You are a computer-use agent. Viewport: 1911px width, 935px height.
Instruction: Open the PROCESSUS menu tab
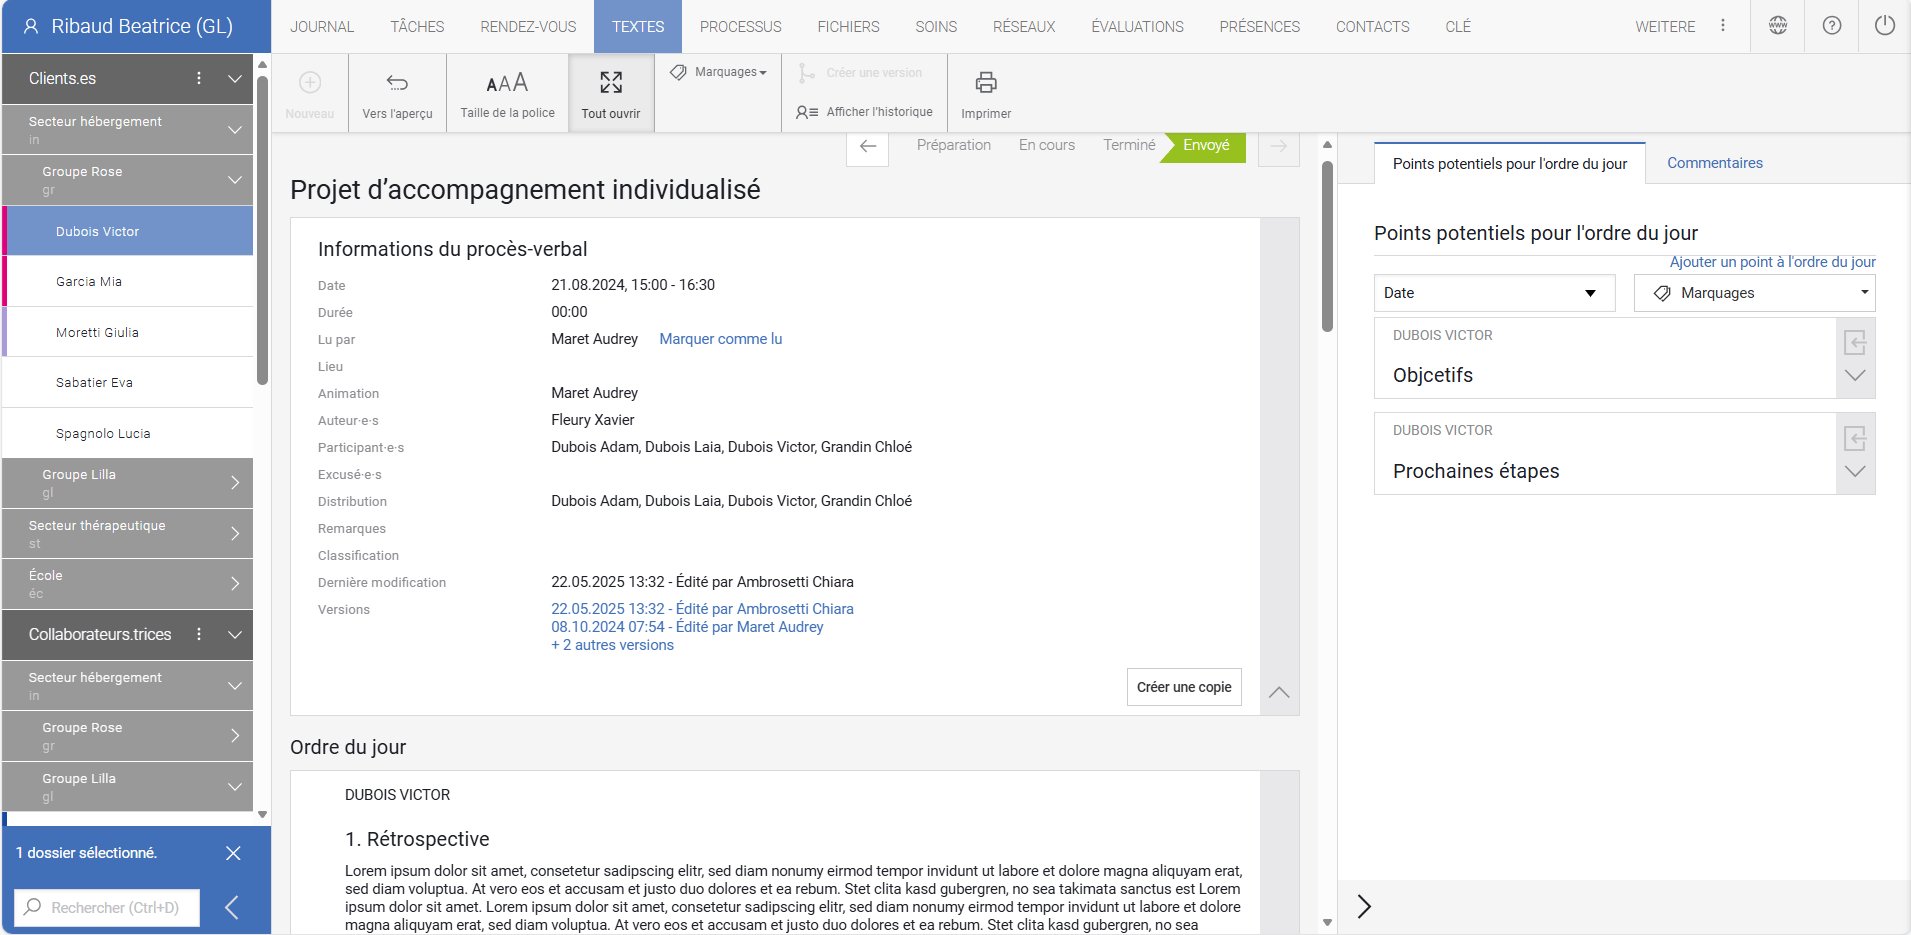740,27
